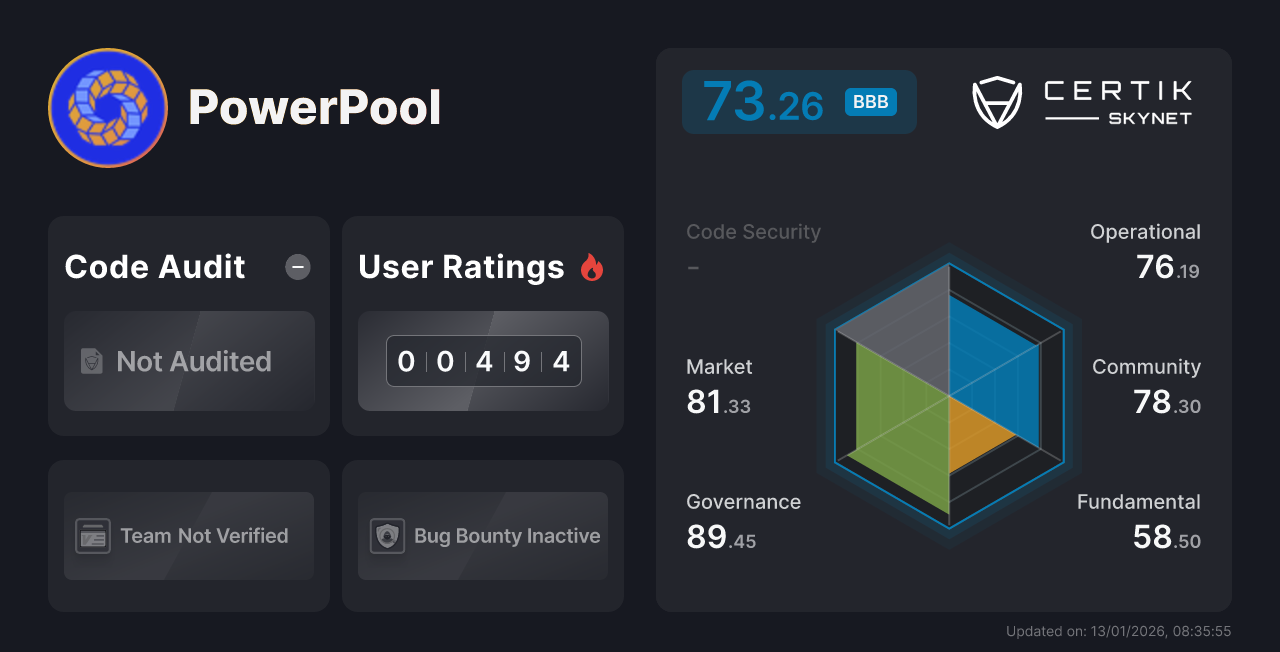Click the fire icon next to User Ratings
Image resolution: width=1280 pixels, height=652 pixels.
coord(592,266)
